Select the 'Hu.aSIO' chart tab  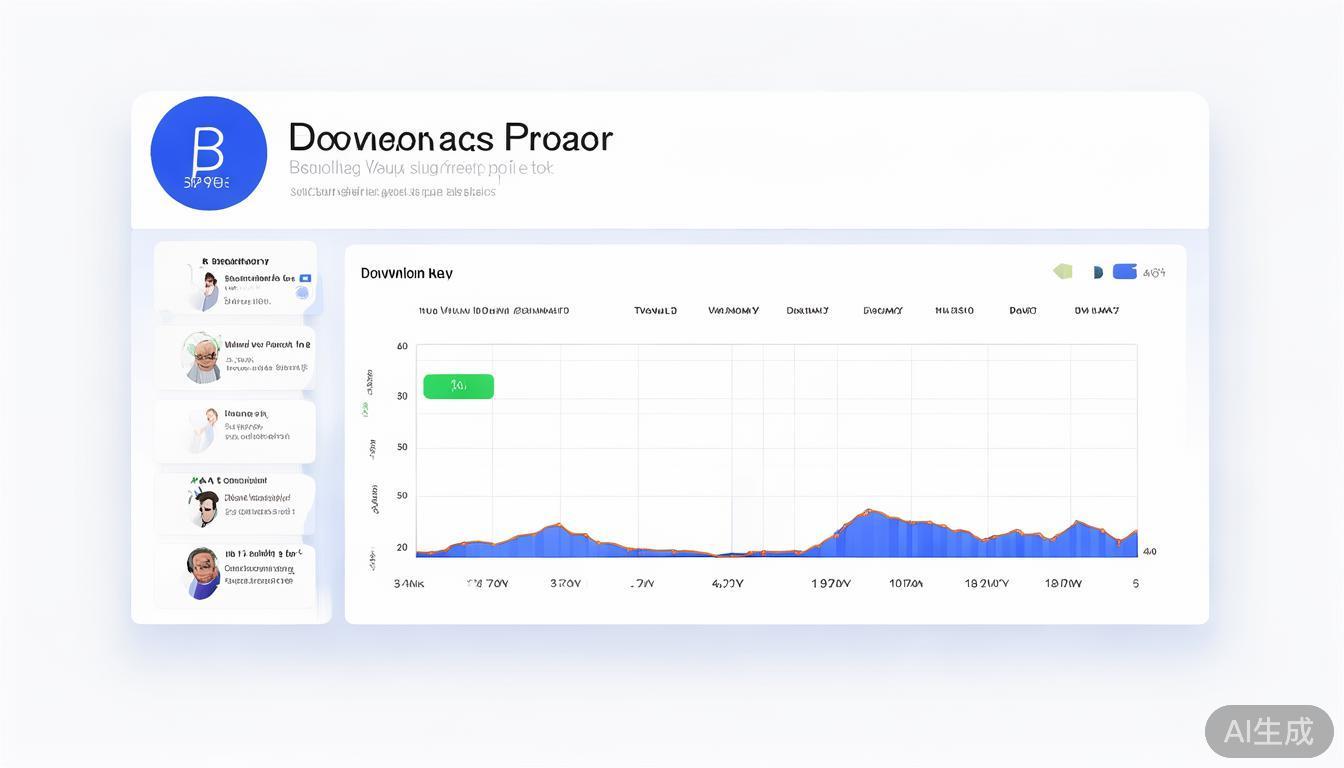pos(954,311)
